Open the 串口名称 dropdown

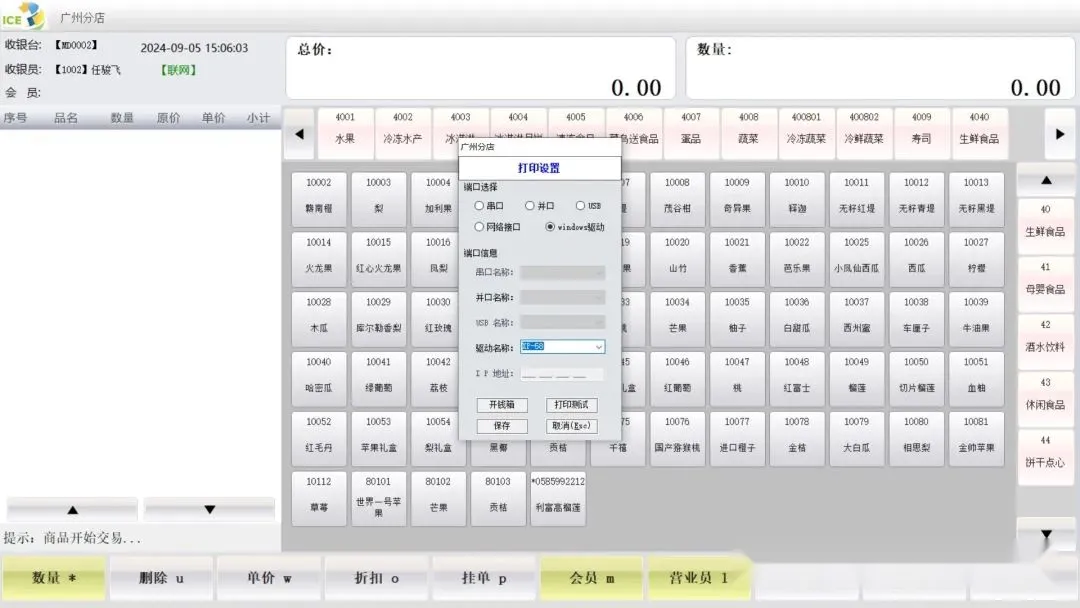pos(563,273)
